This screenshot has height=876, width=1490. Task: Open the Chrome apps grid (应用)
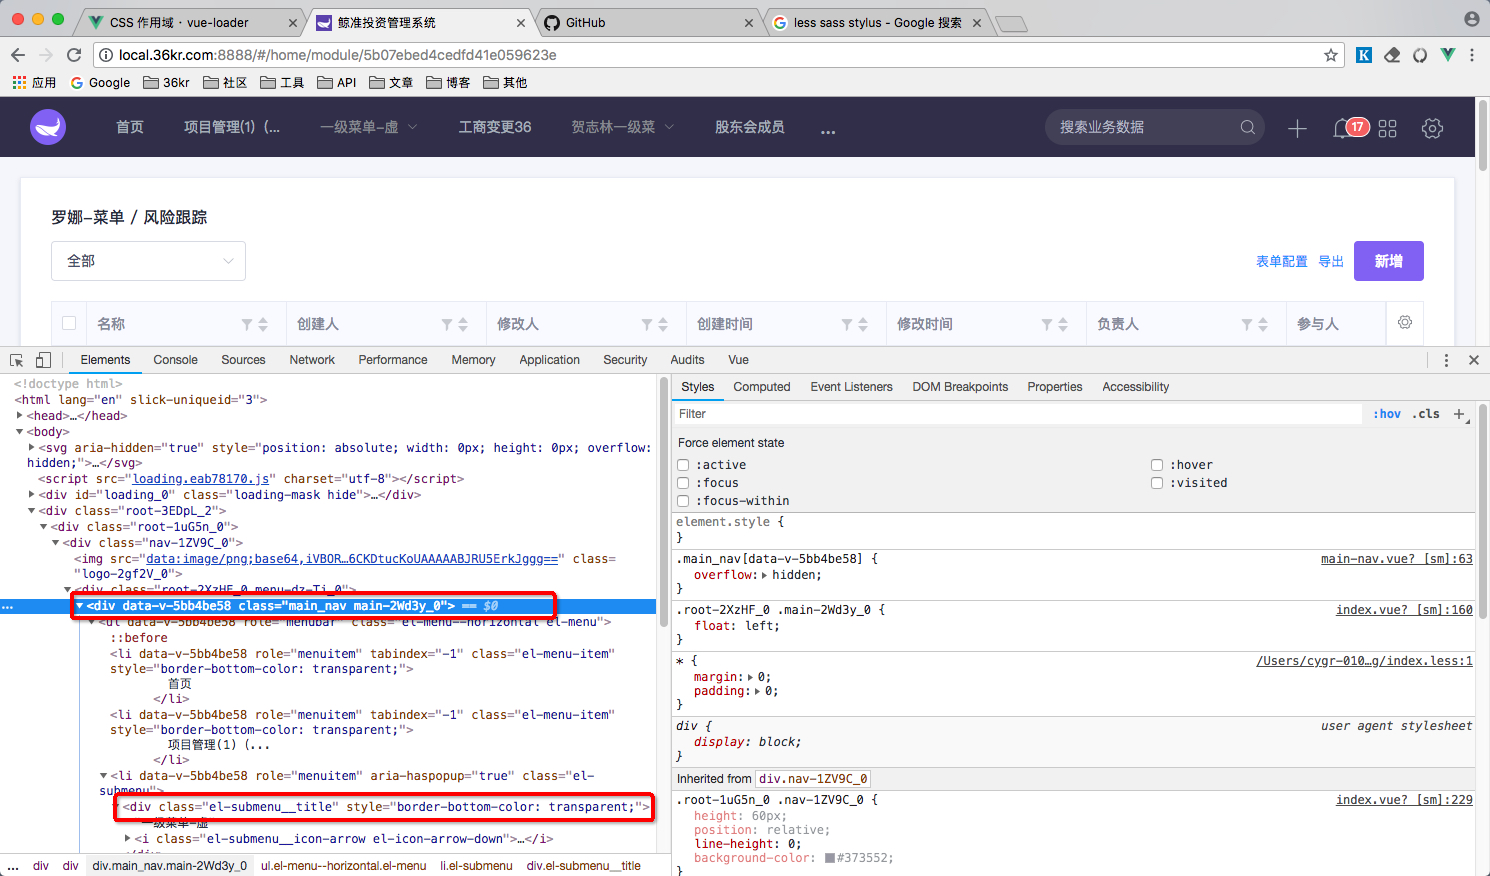coord(34,83)
